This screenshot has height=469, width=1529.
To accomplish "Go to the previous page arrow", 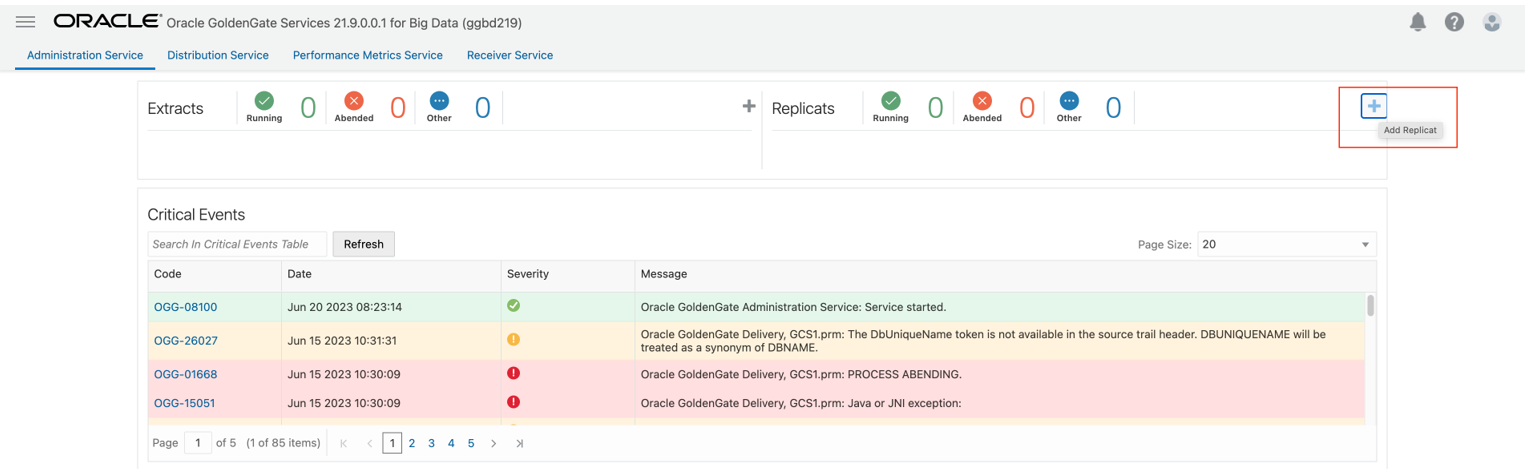I will point(369,443).
